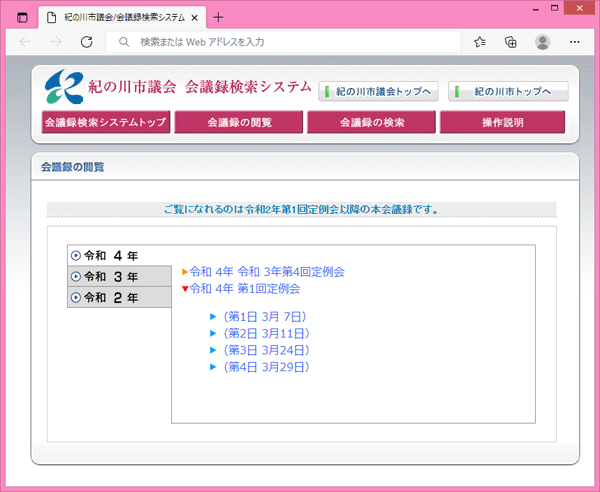The image size is (600, 492).
Task: Open the browser settings ellipsis menu
Action: point(574,42)
